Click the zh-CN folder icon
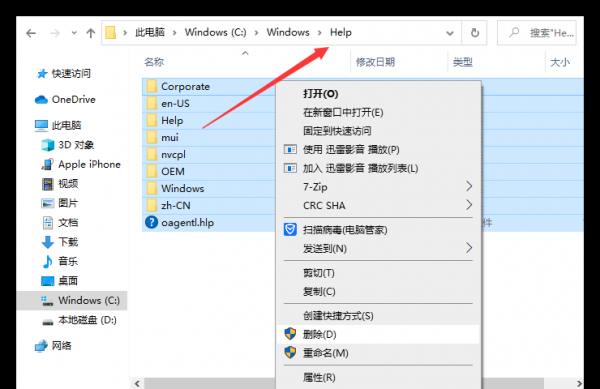The width and height of the screenshot is (600, 389). pos(152,205)
